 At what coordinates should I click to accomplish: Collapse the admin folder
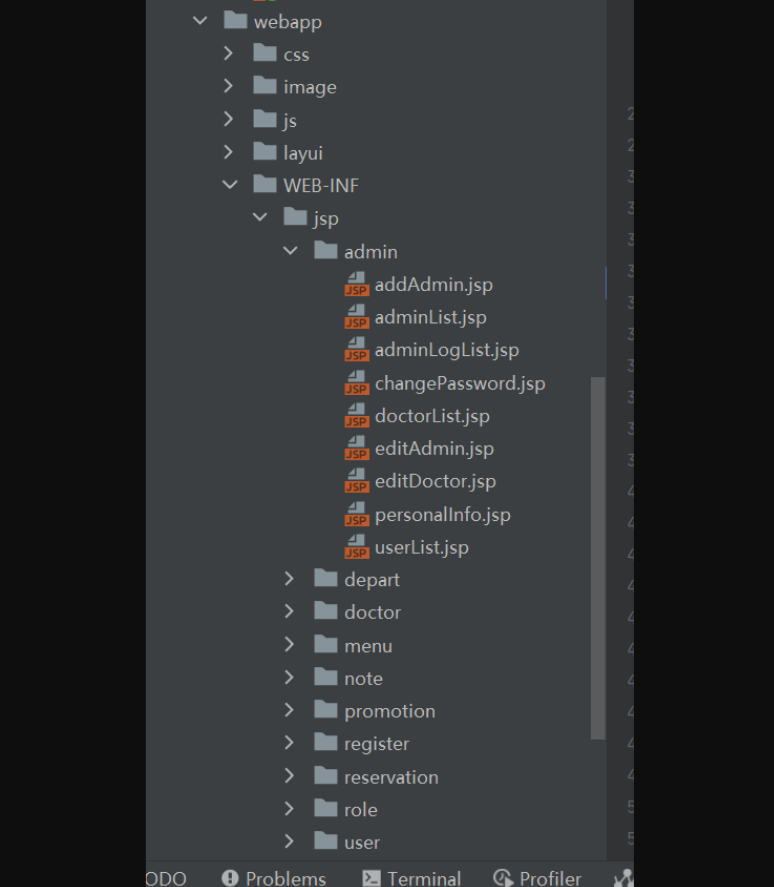pos(290,251)
